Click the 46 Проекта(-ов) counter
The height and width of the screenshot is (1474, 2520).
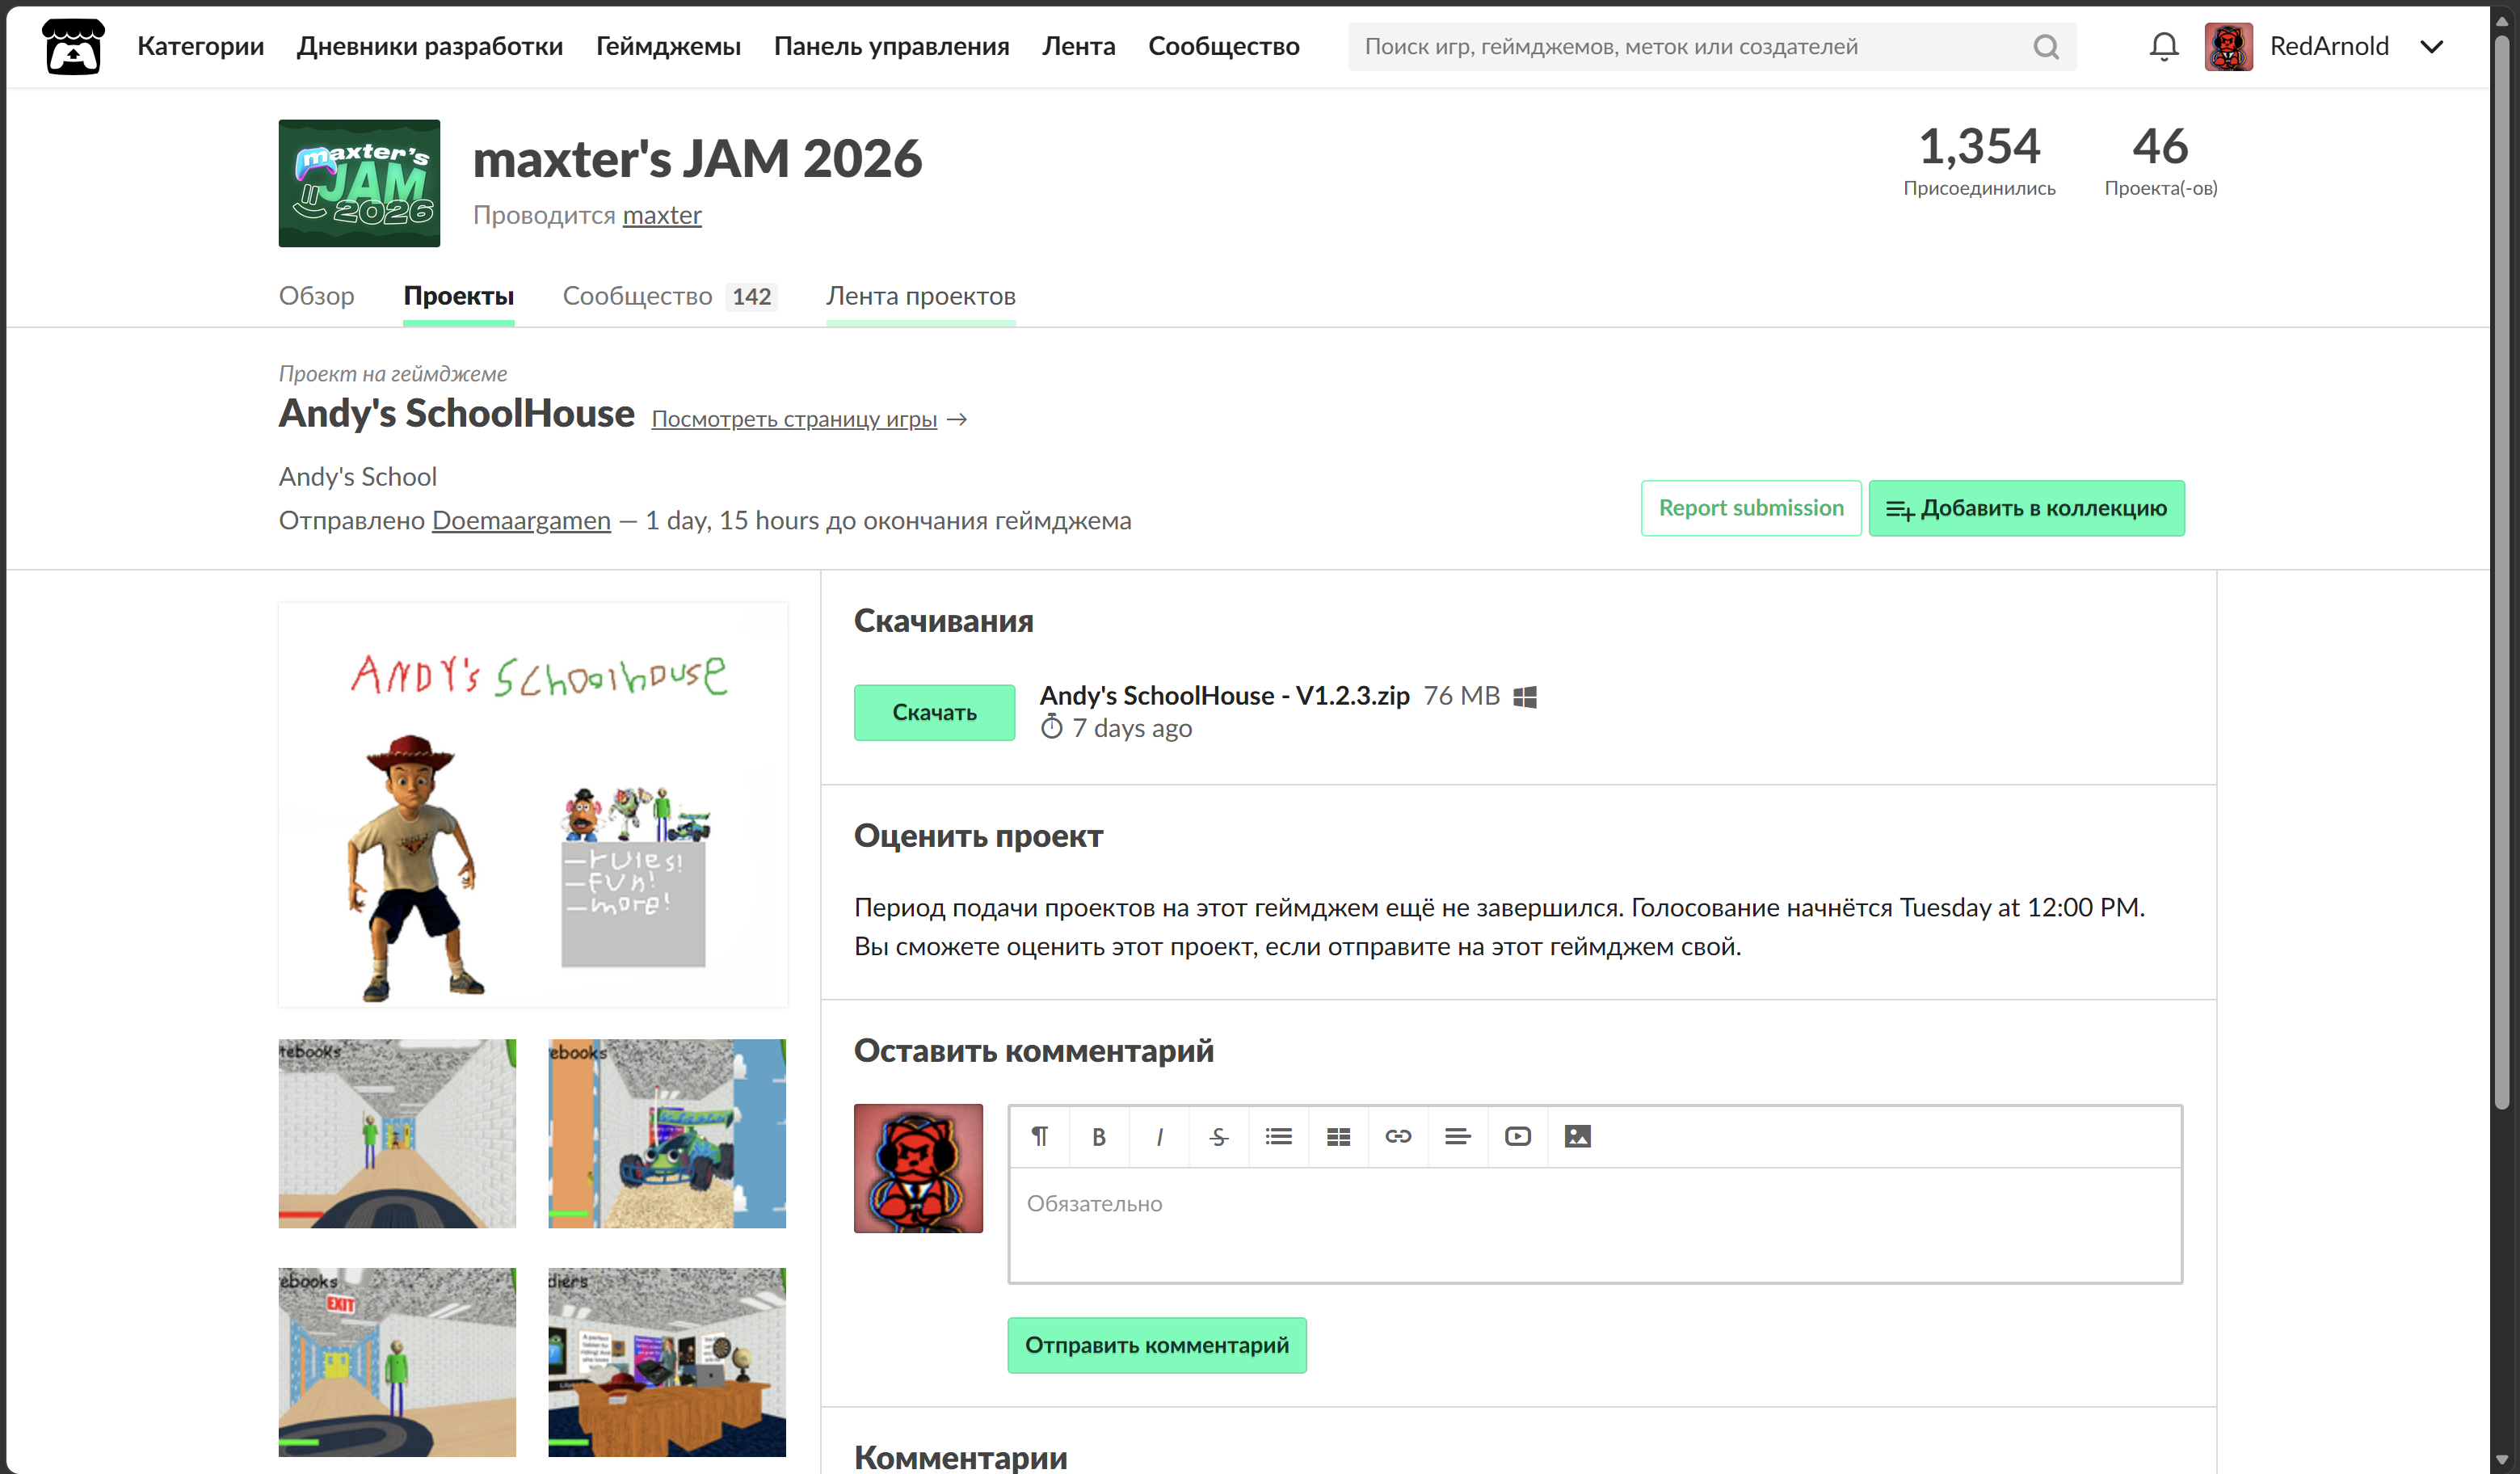click(2160, 160)
